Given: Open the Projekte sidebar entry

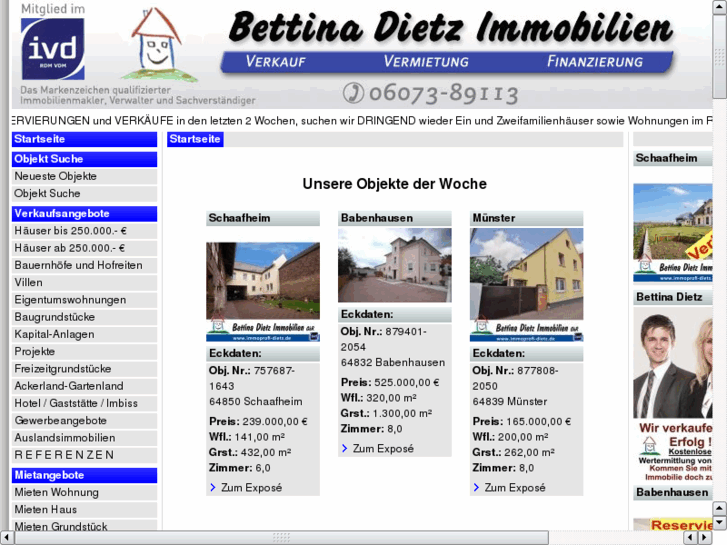Looking at the screenshot, I should [84, 352].
